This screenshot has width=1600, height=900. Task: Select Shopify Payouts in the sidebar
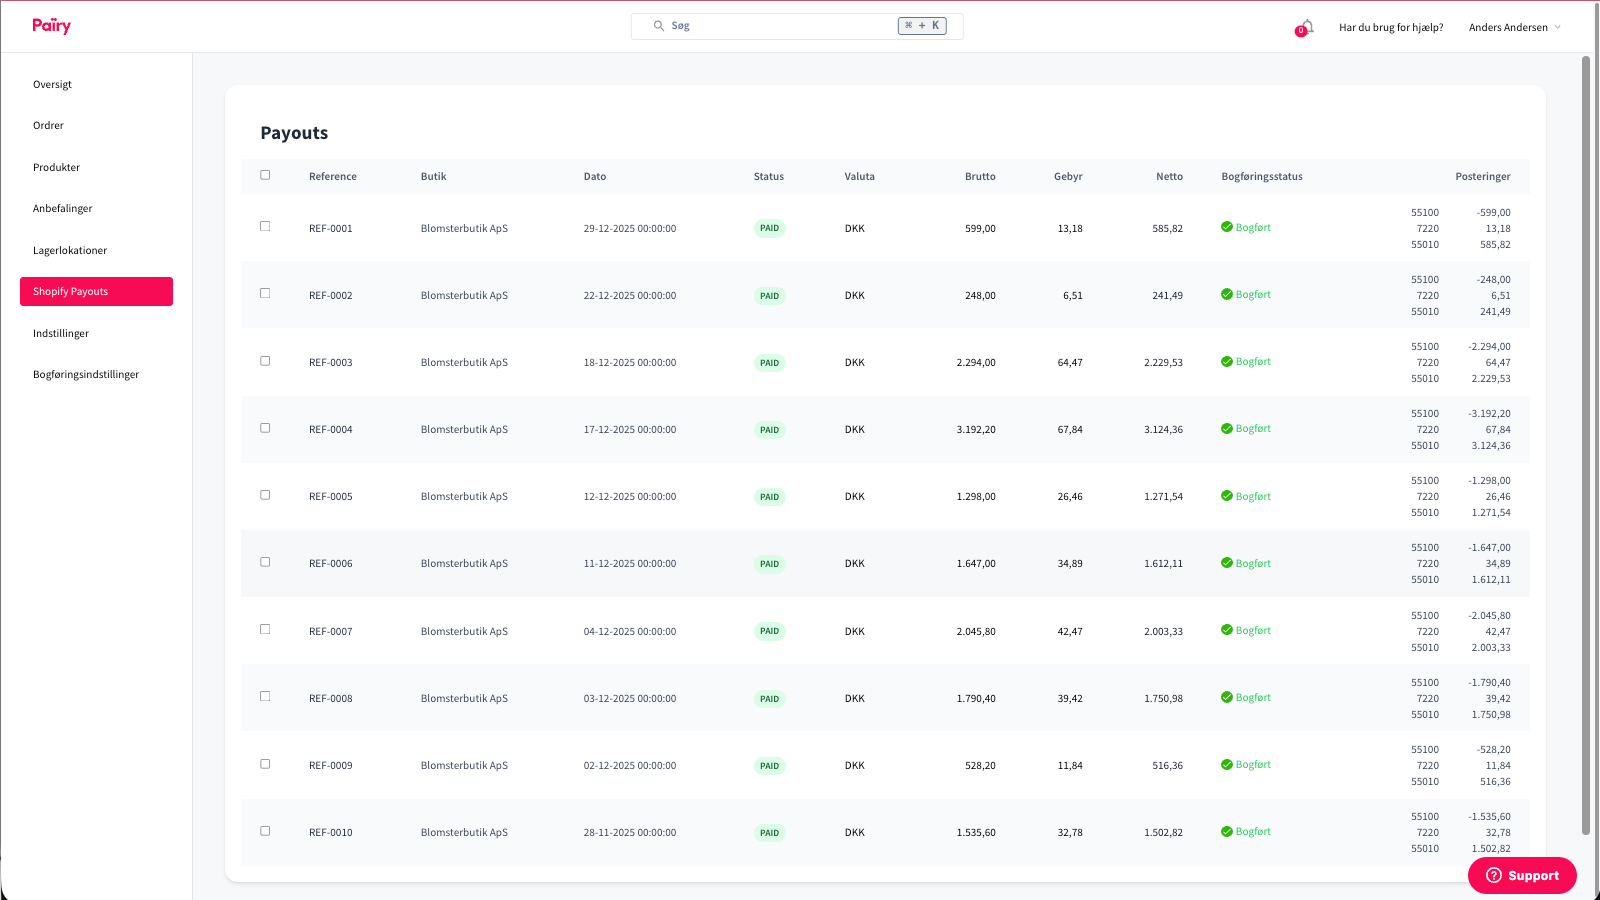pos(70,291)
